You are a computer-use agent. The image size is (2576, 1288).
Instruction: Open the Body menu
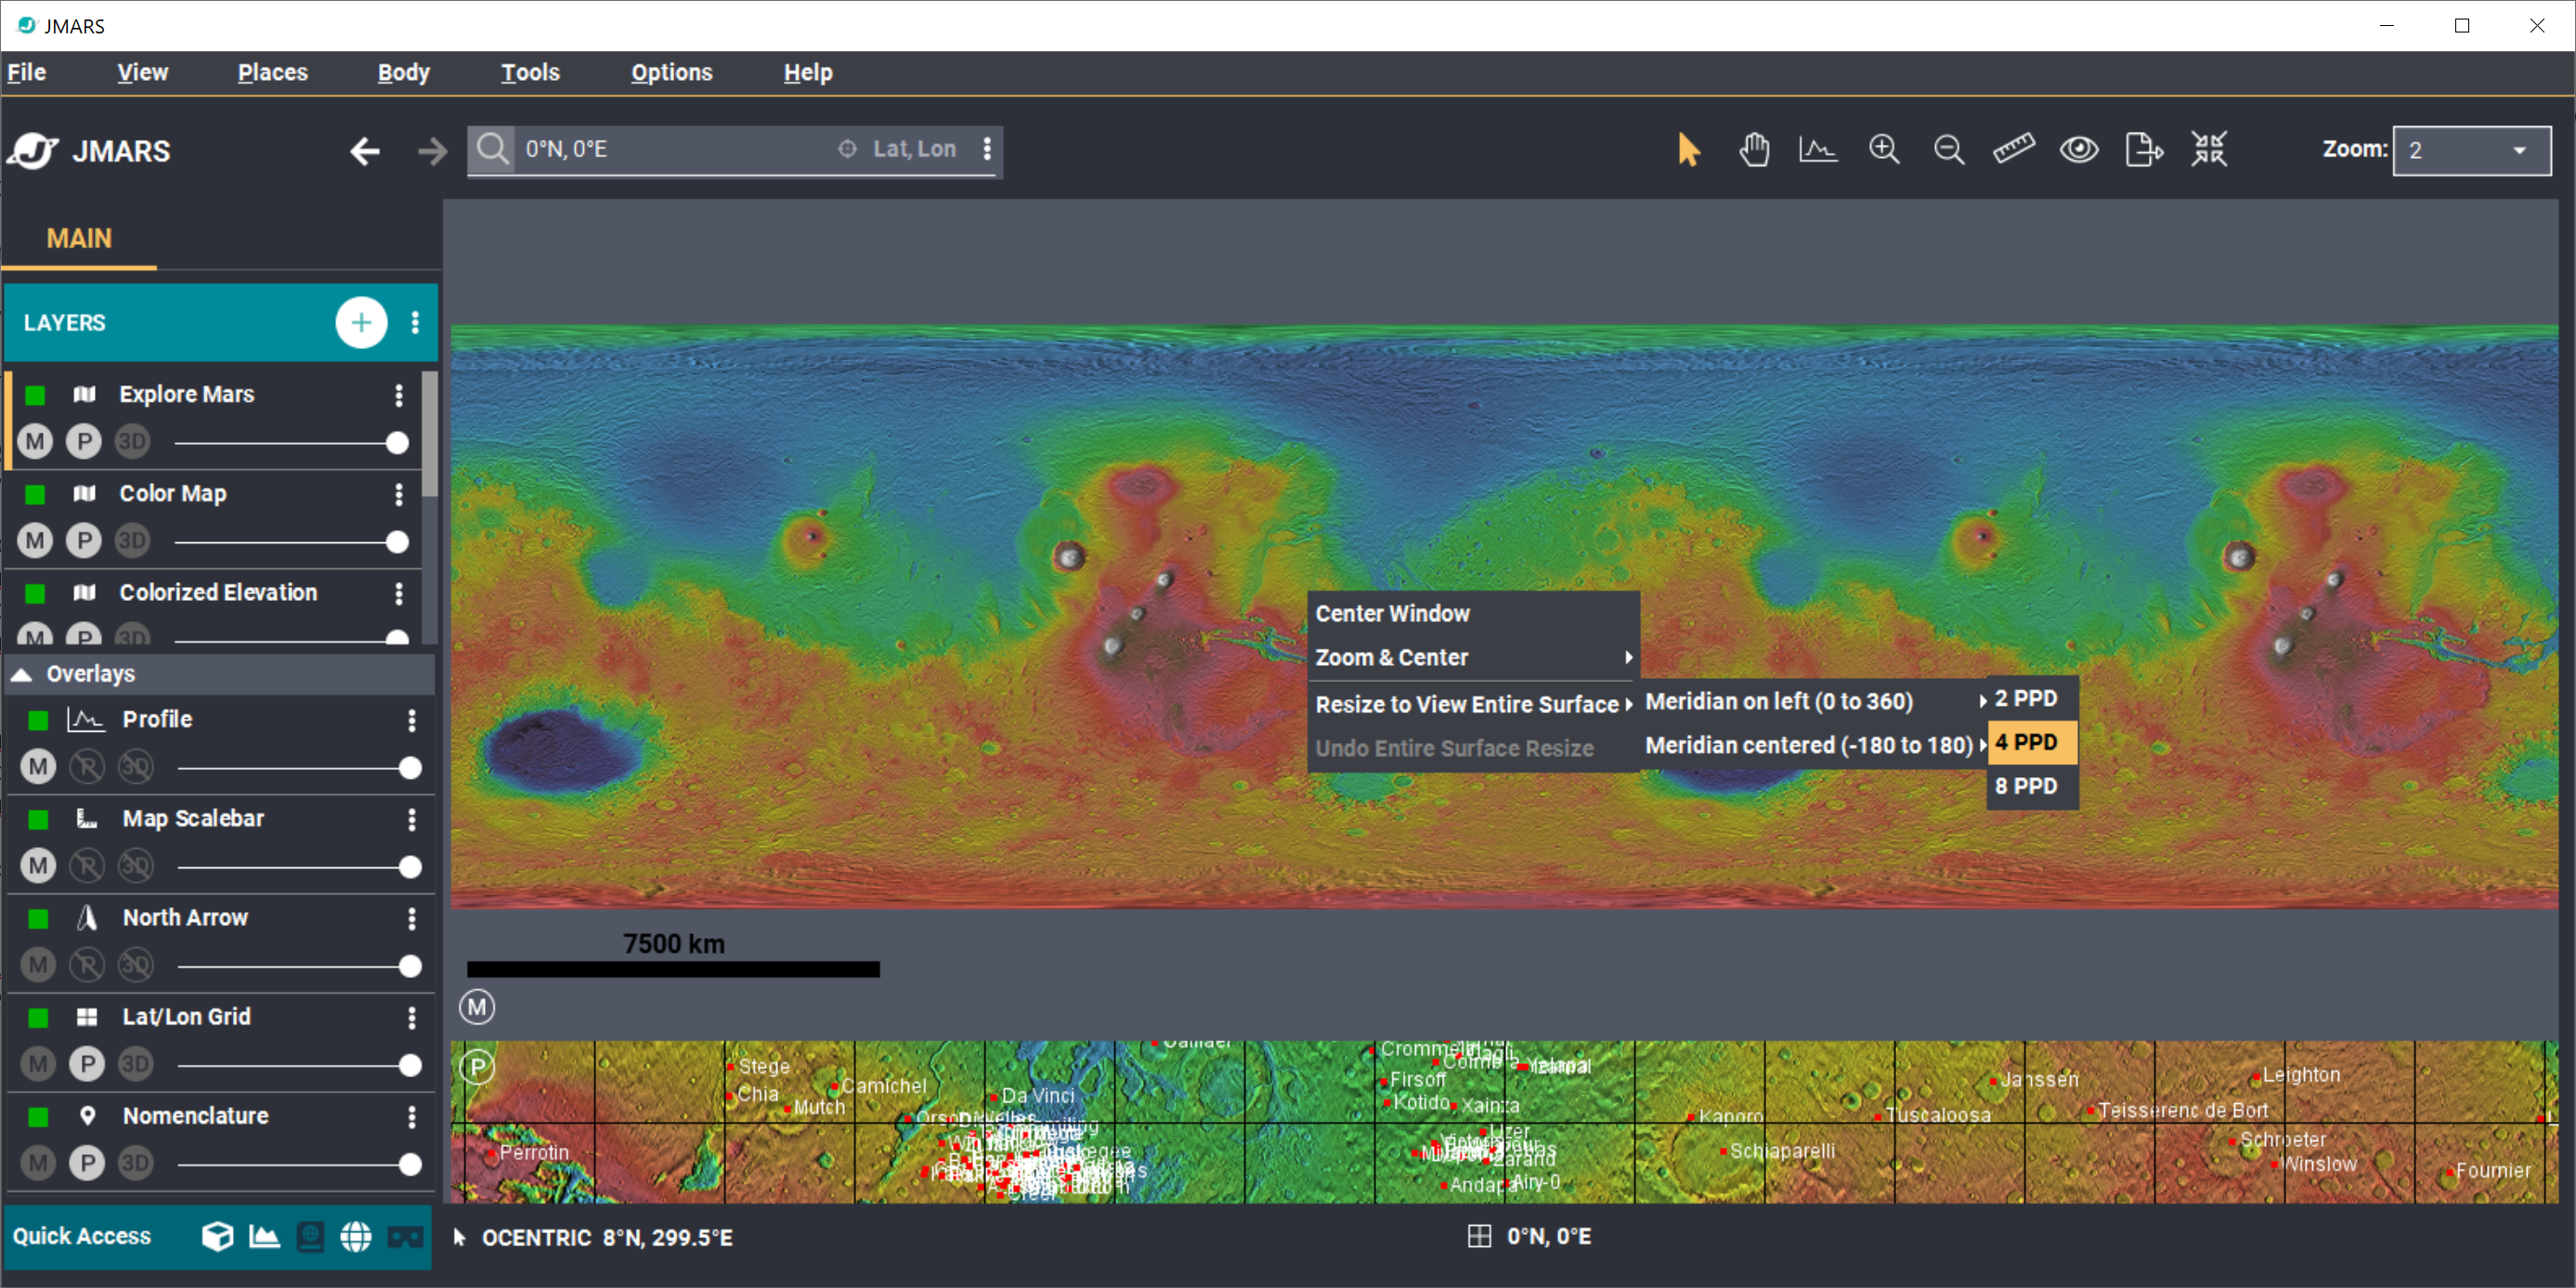click(404, 72)
